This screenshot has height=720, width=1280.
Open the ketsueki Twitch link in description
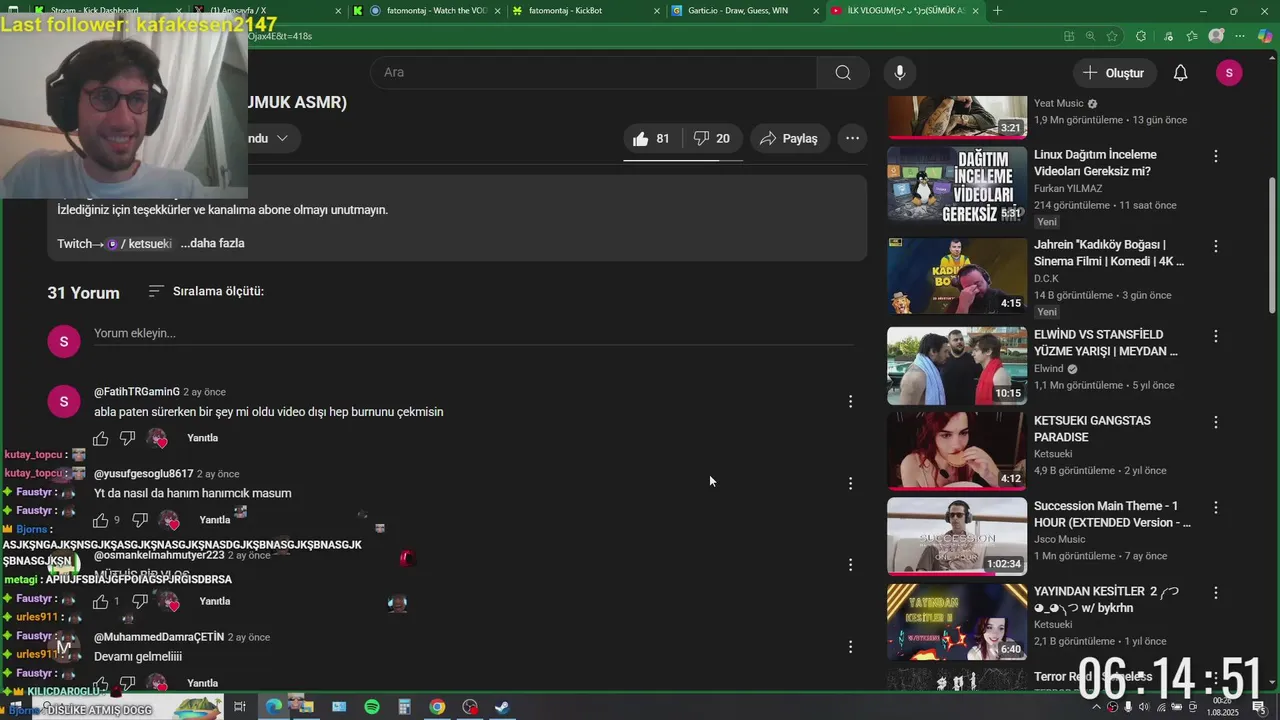[x=140, y=243]
